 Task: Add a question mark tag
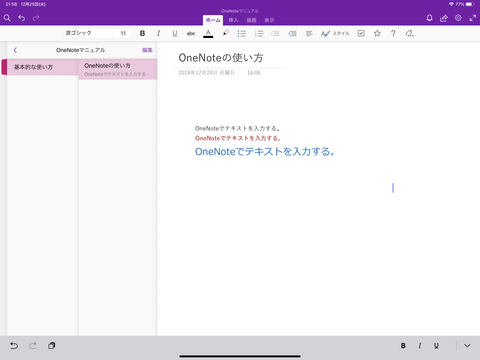tap(393, 33)
